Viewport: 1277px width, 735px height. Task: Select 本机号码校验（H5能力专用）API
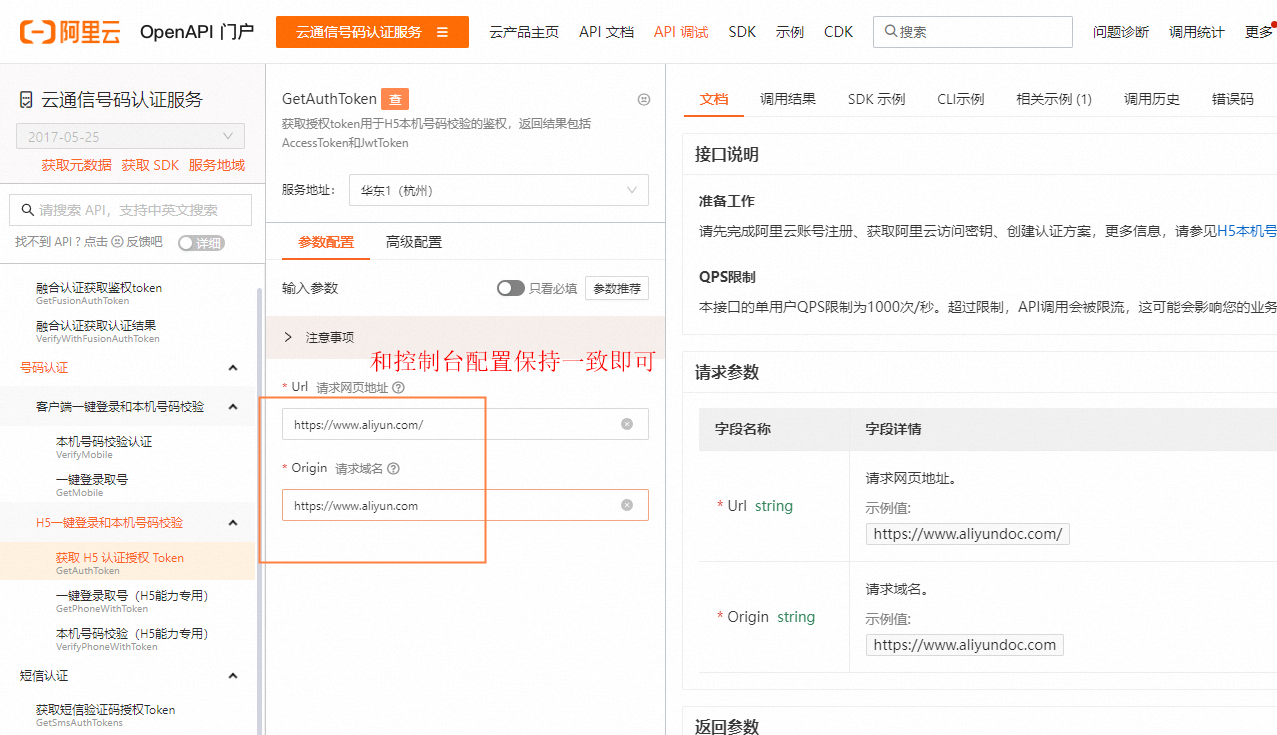pyautogui.click(x=132, y=639)
